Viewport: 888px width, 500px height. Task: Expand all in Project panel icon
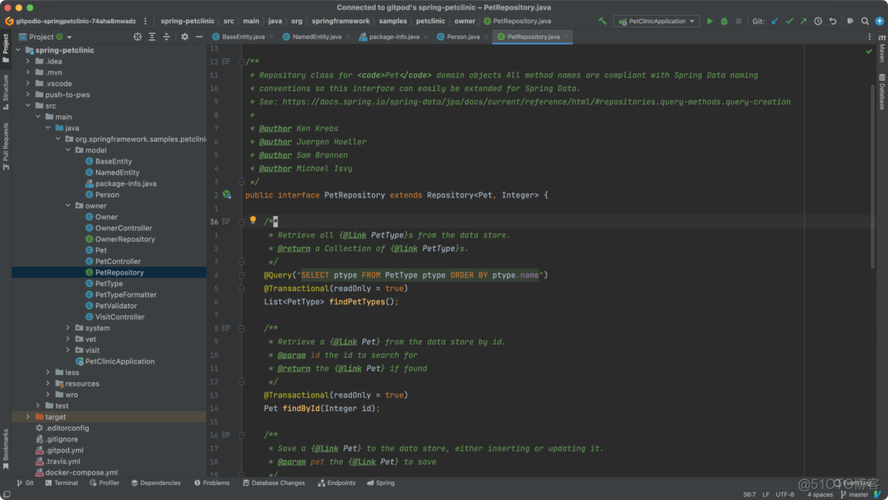152,37
